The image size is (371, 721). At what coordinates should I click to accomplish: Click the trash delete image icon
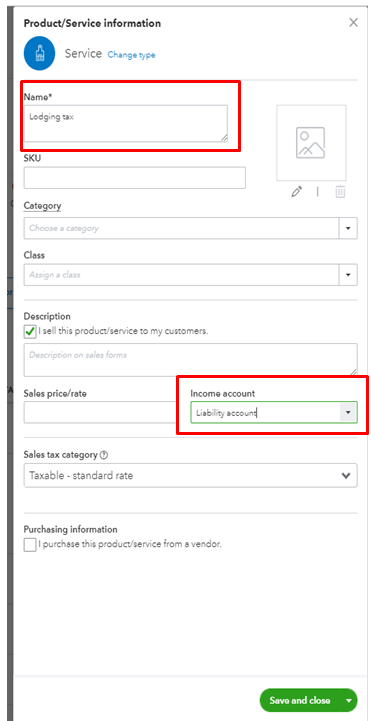tap(340, 192)
